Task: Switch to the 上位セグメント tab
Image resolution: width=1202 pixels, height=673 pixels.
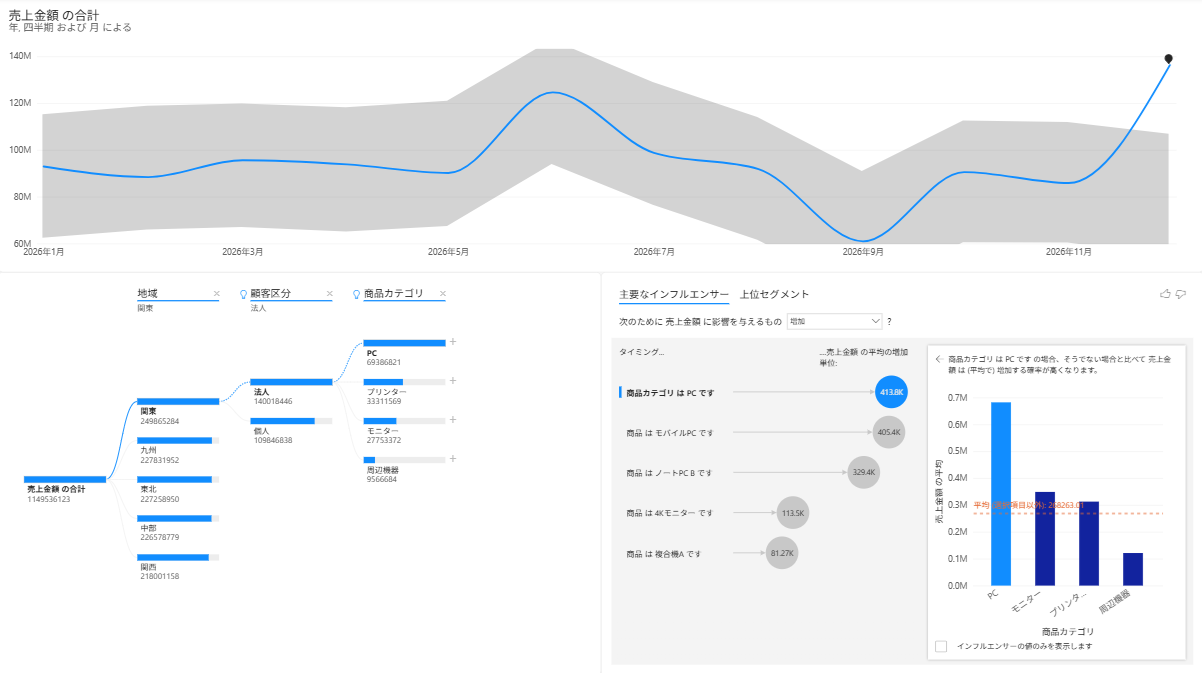Action: [x=774, y=294]
